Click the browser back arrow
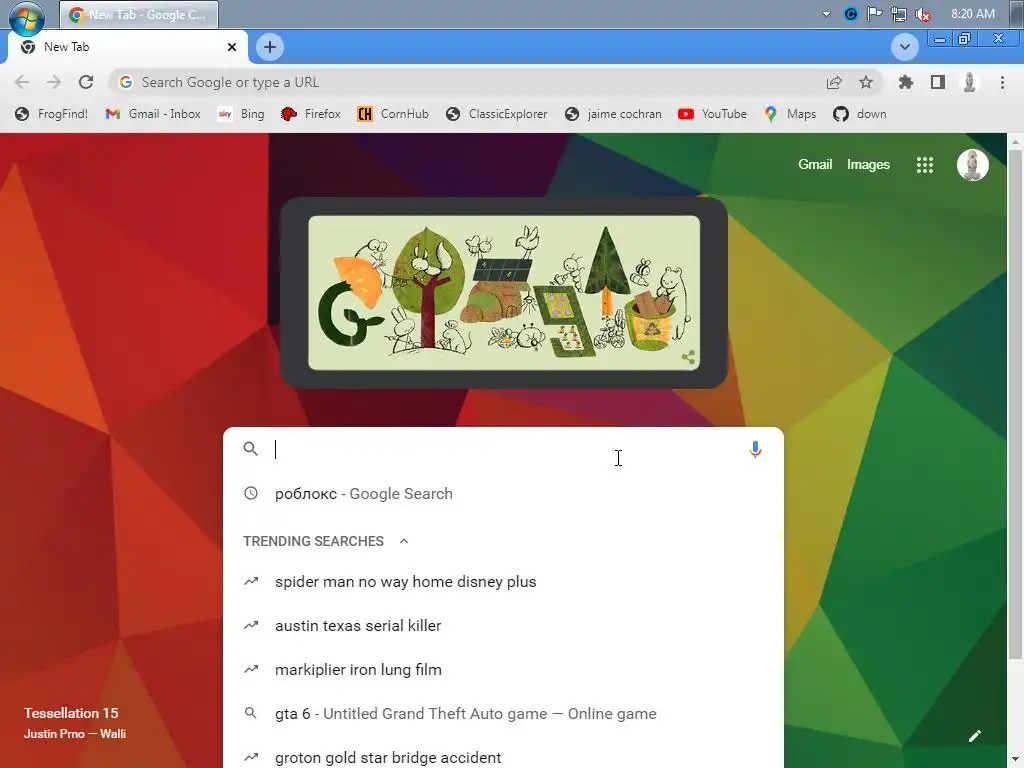The image size is (1024, 768). point(22,82)
